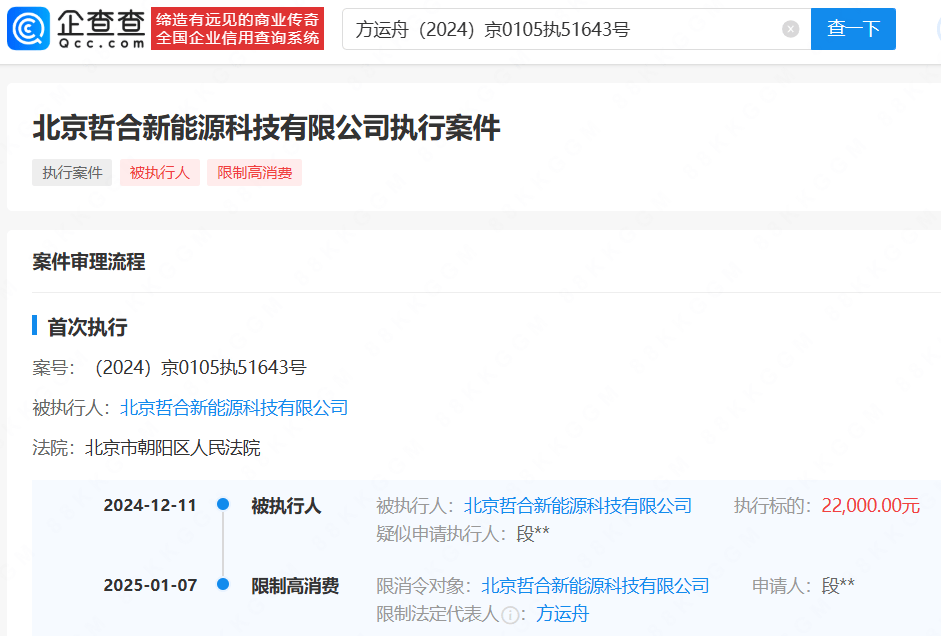This screenshot has height=636, width=941.
Task: Select the 执行案件 tag
Action: pyautogui.click(x=72, y=173)
